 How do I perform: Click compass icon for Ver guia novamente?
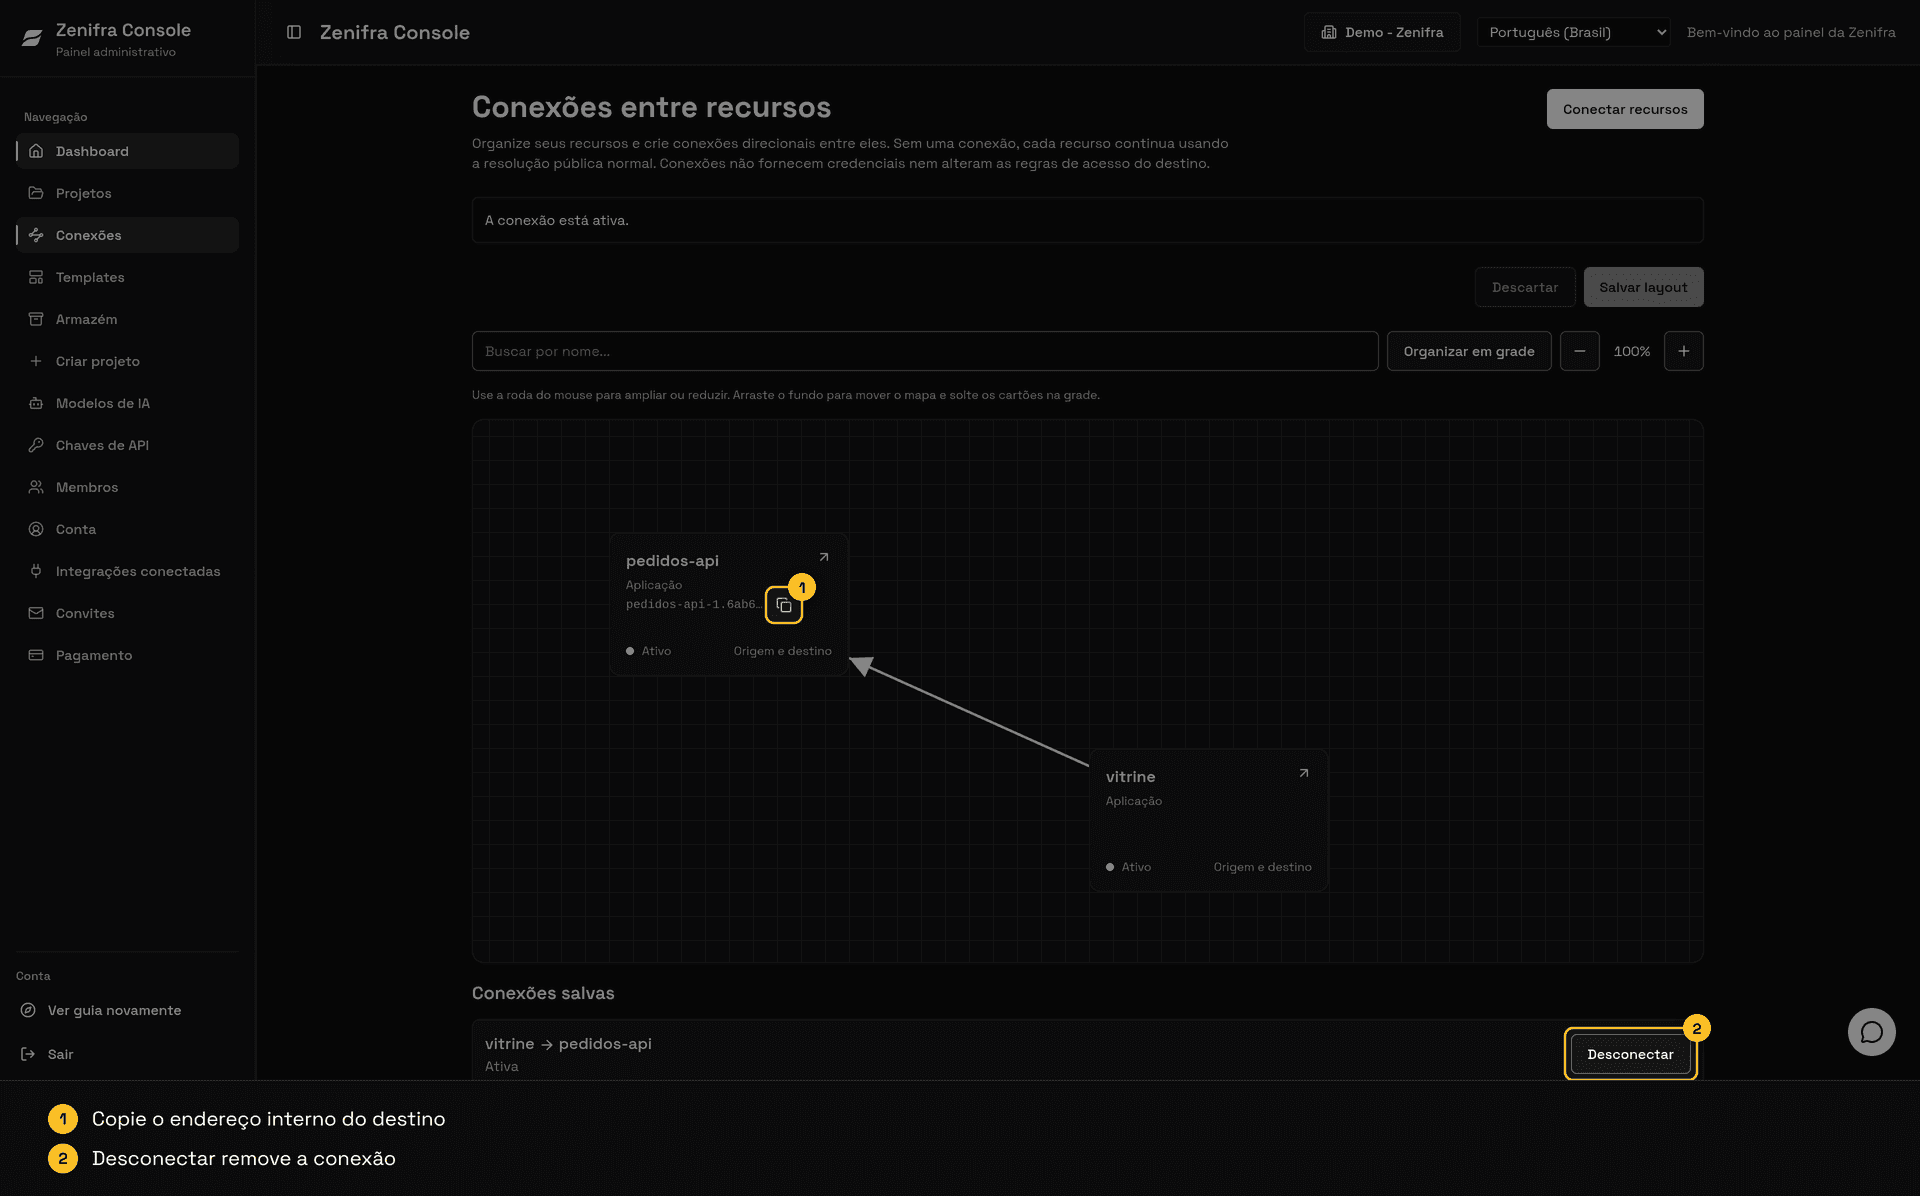tap(28, 1010)
